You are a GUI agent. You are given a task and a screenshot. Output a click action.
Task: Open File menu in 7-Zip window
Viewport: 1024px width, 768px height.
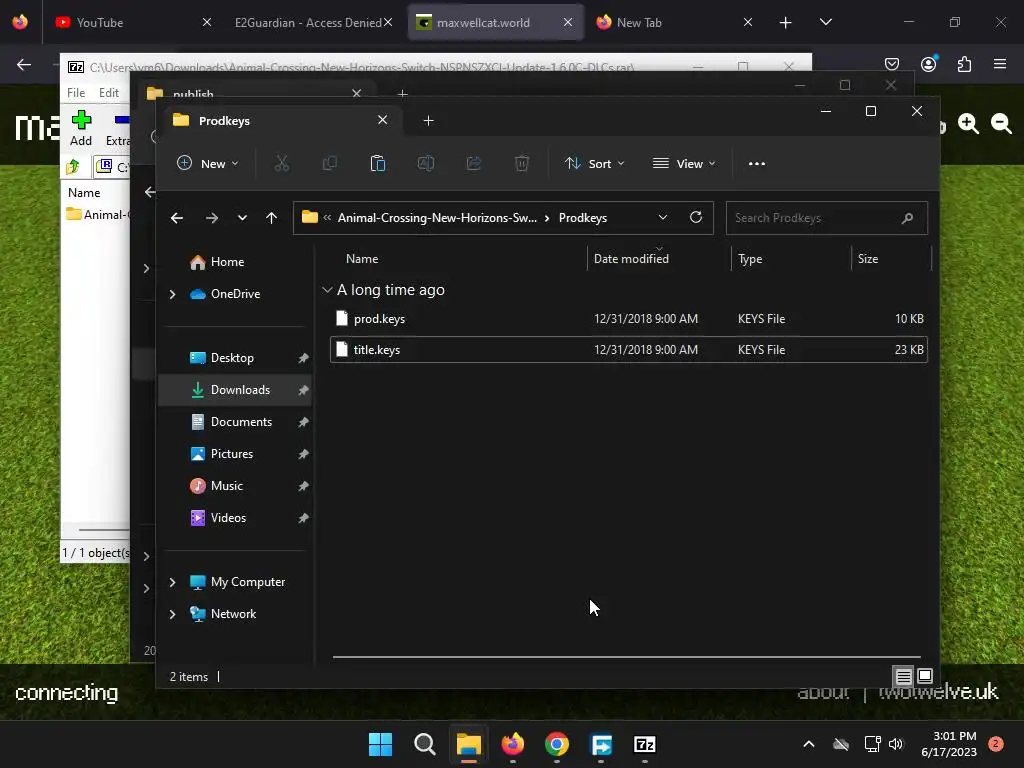pyautogui.click(x=76, y=93)
